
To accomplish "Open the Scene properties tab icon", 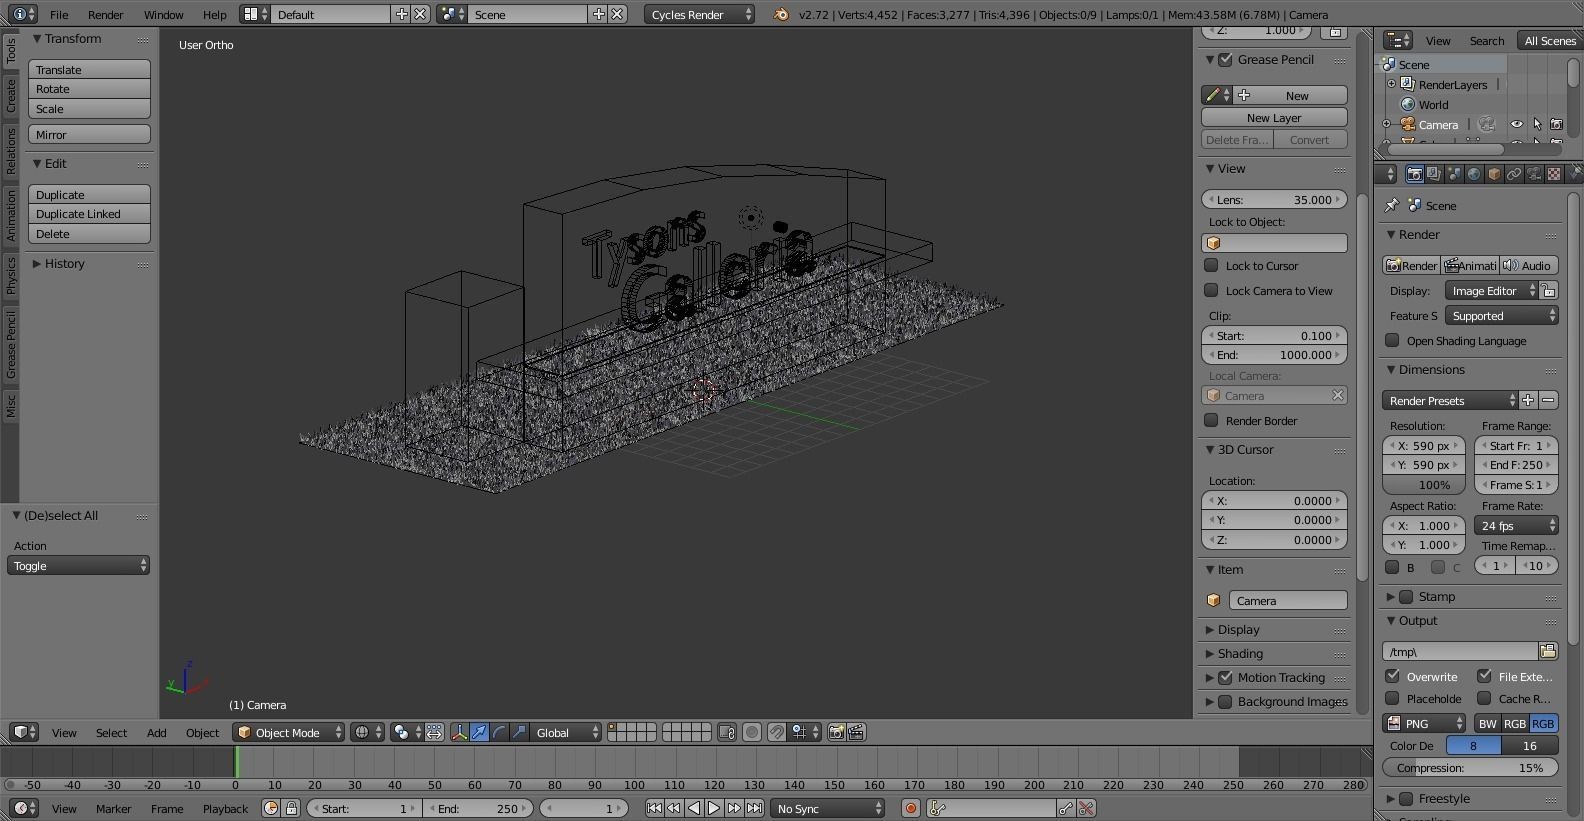I will (x=1454, y=174).
